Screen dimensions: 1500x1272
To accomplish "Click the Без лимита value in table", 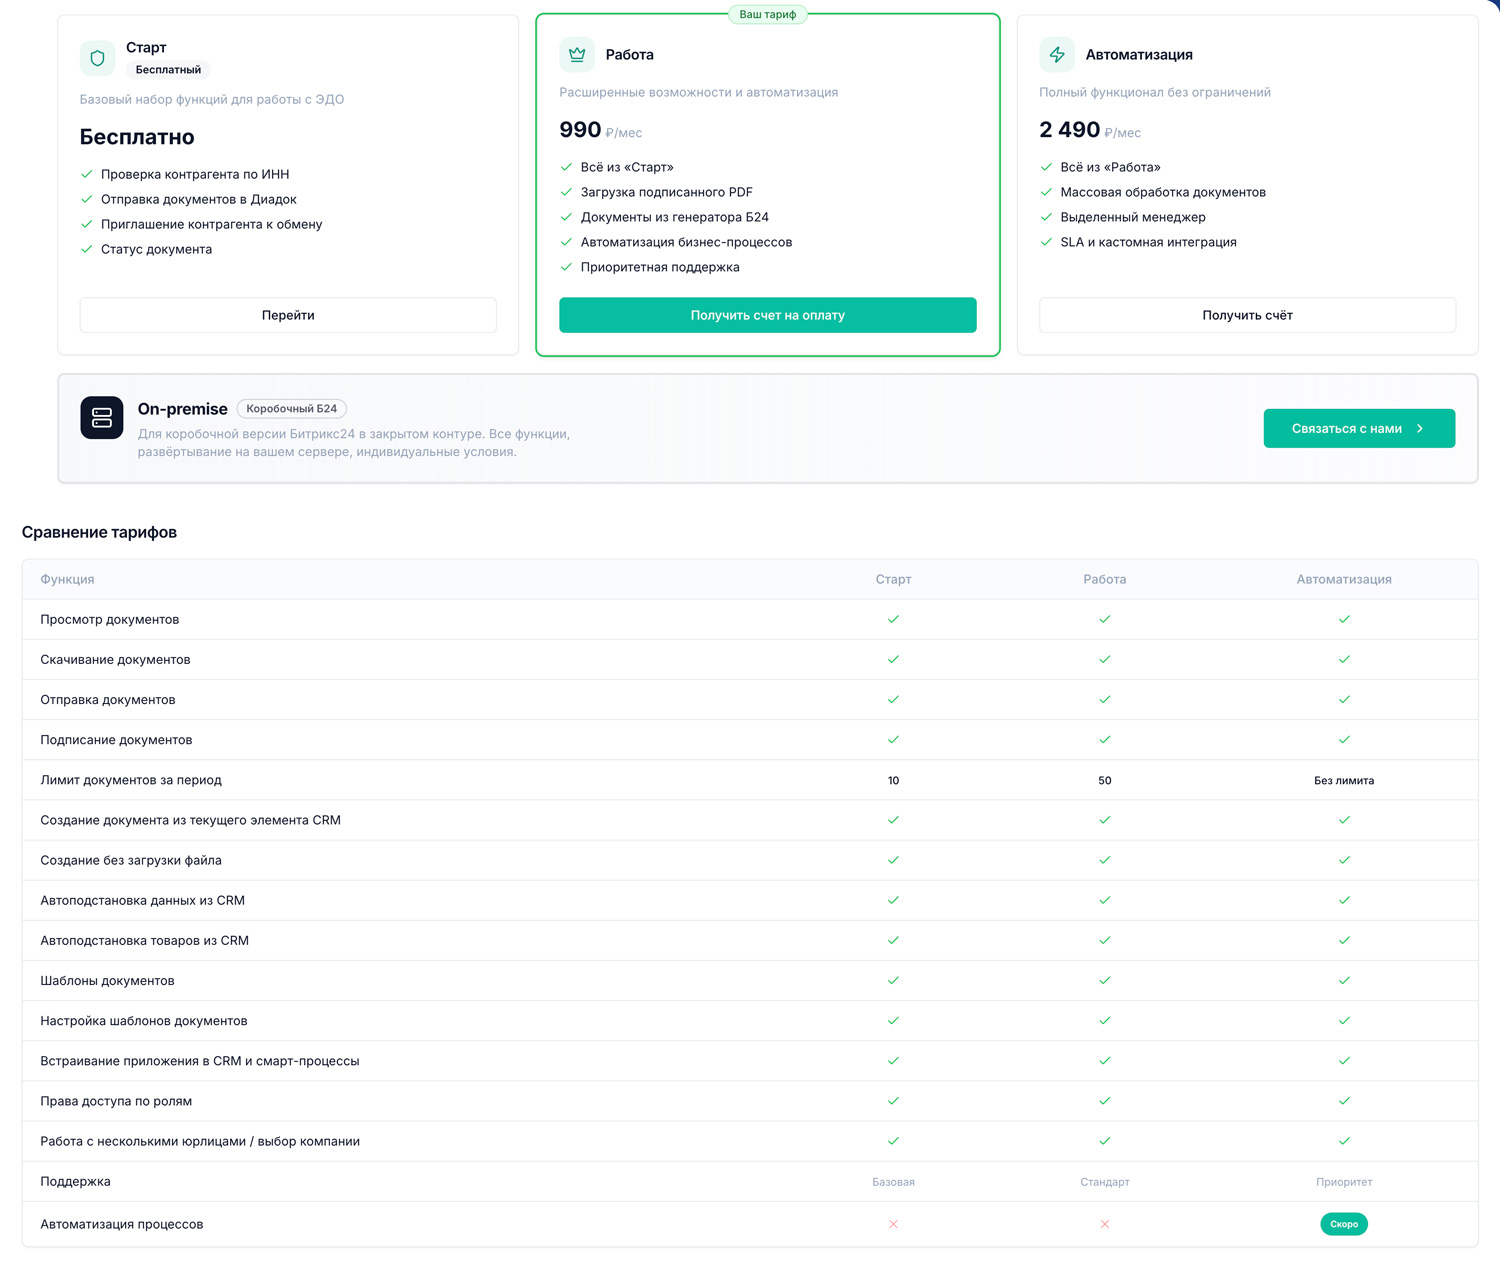I will pos(1343,780).
